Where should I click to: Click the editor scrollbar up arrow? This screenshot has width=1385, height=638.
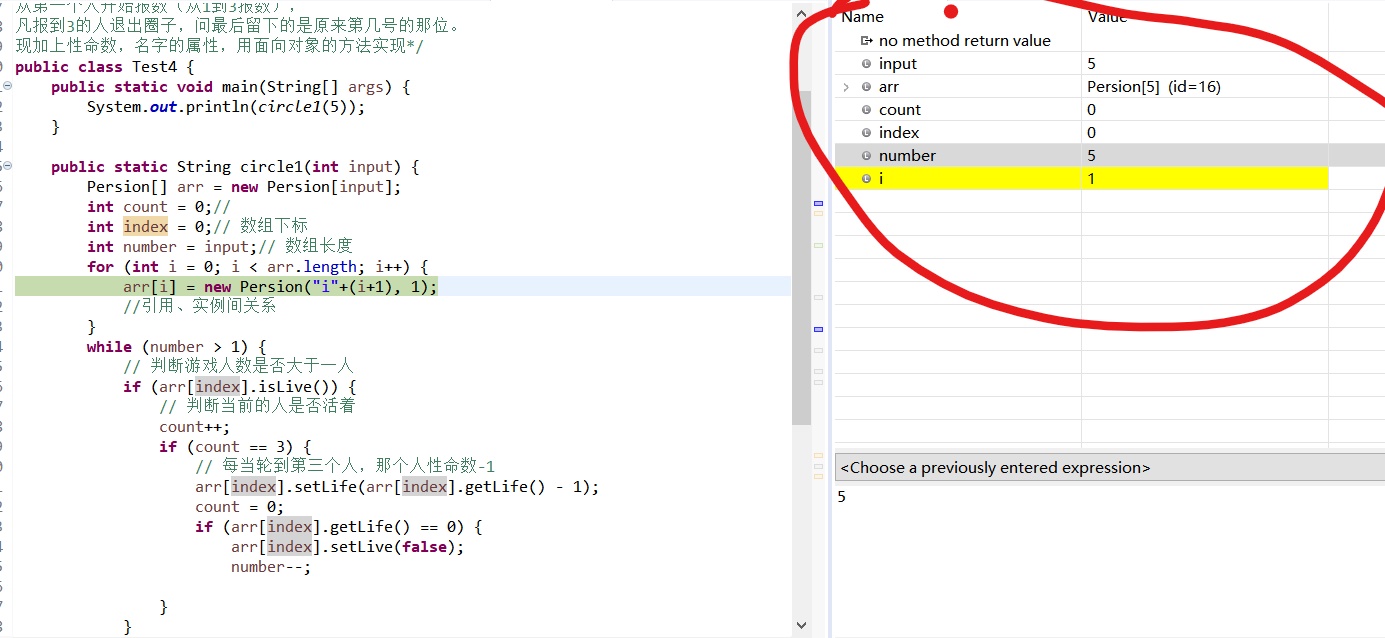(801, 13)
